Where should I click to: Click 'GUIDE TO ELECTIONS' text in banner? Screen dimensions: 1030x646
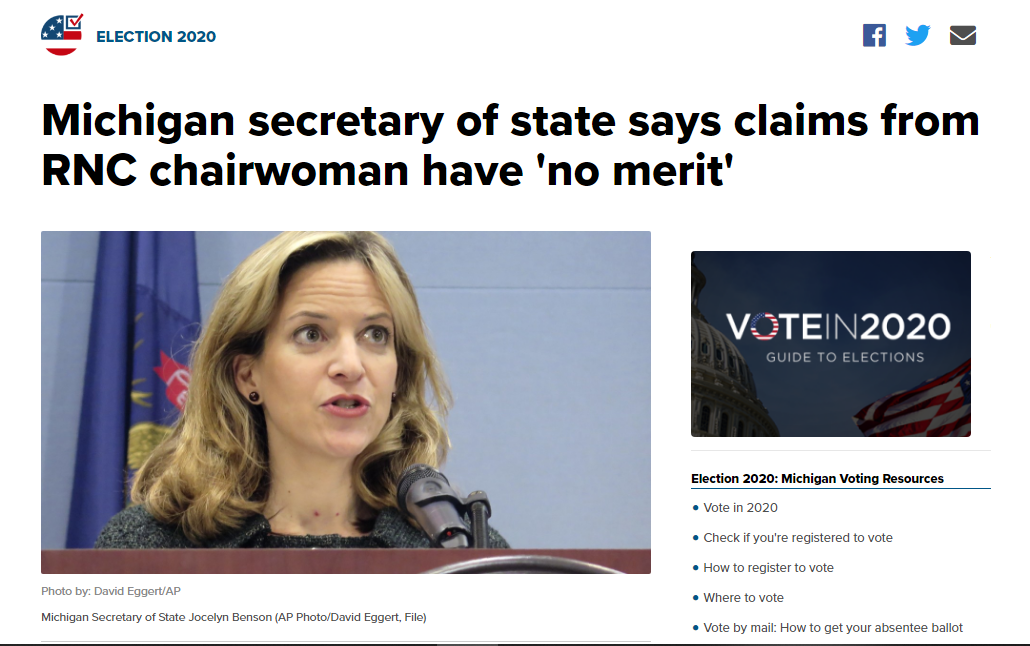click(845, 358)
